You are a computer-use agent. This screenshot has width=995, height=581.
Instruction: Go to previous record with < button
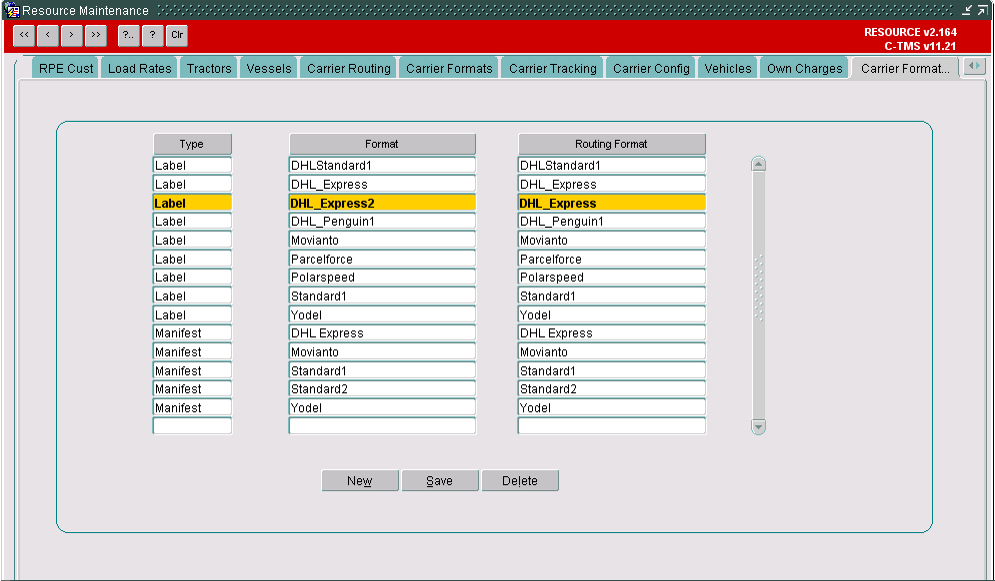click(x=48, y=35)
